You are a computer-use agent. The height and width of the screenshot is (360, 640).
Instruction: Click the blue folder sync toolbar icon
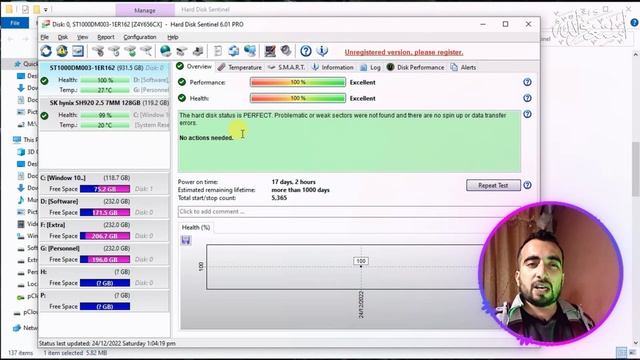tap(234, 51)
